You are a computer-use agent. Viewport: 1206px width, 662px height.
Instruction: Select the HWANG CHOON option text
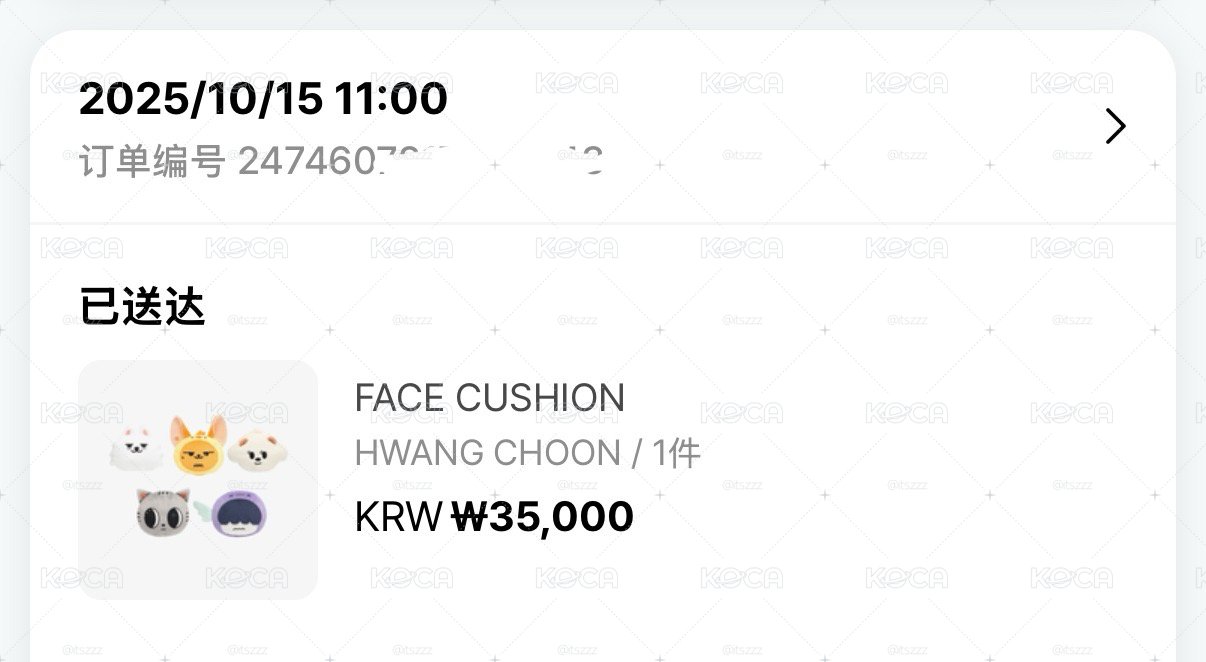[x=488, y=454]
